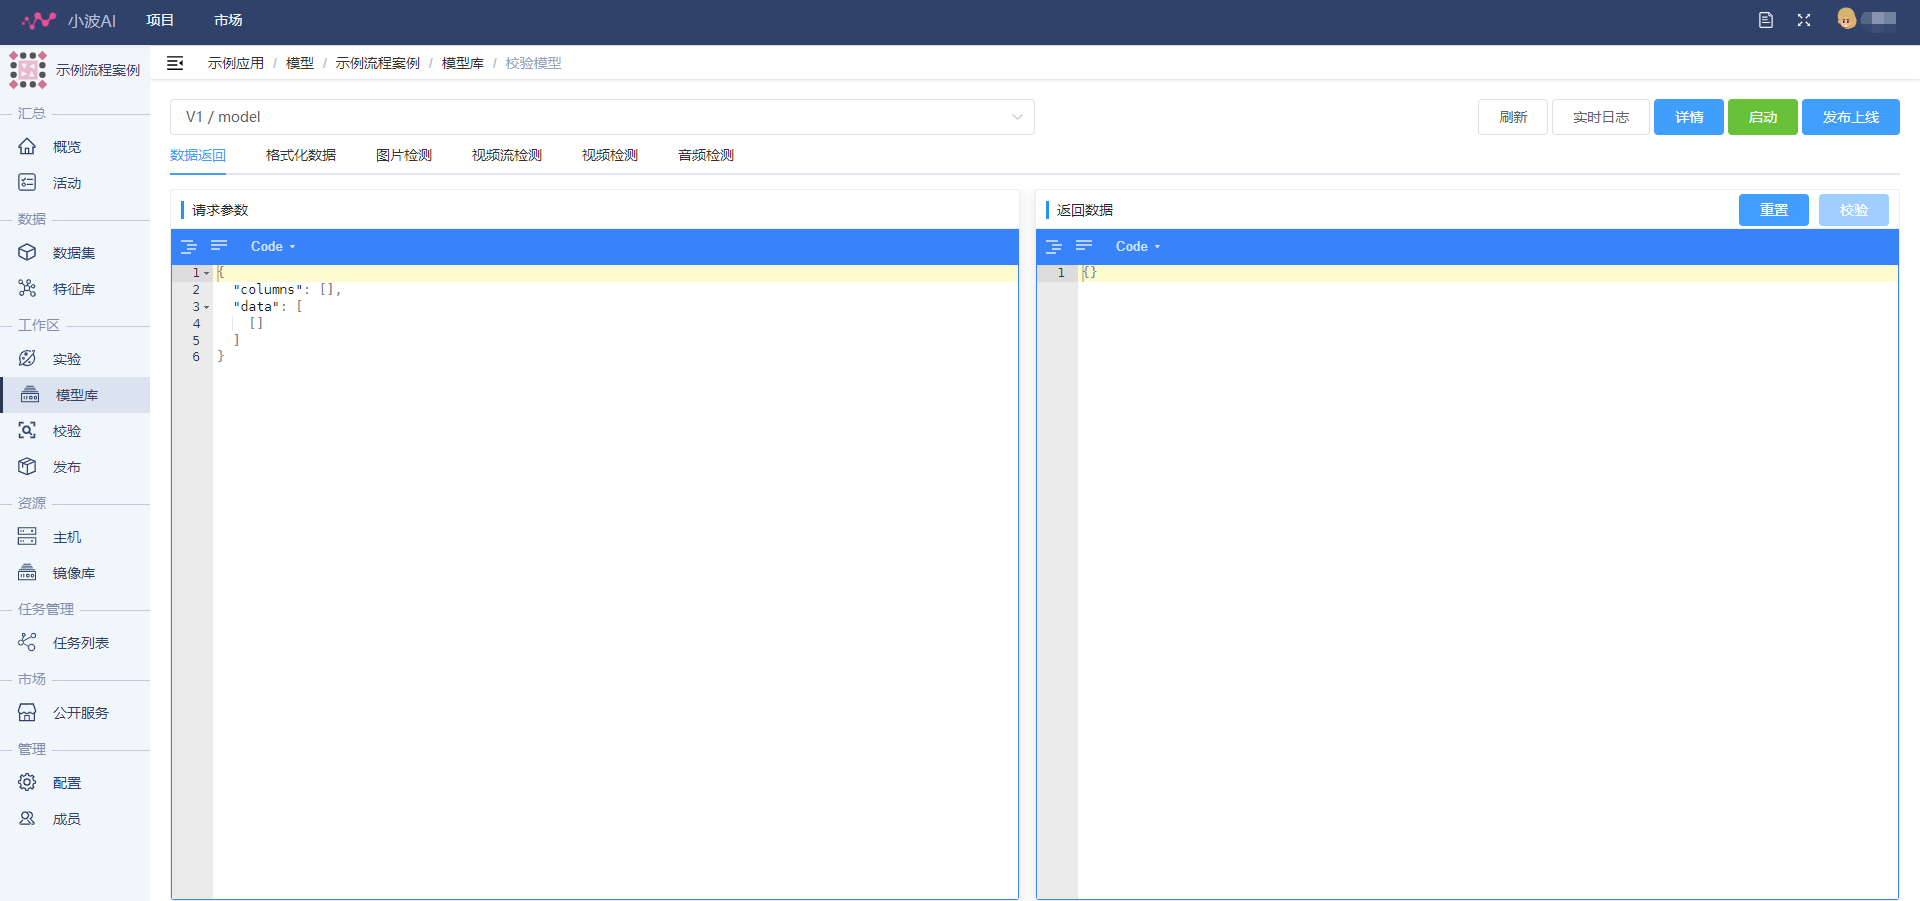Open the V1 / model version dropdown
This screenshot has width=1920, height=901.
[602, 117]
